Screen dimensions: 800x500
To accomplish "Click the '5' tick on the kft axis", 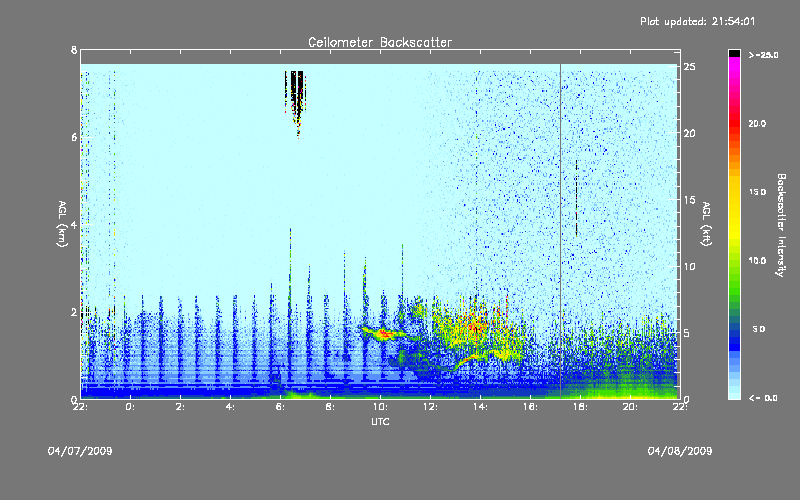I will [687, 333].
